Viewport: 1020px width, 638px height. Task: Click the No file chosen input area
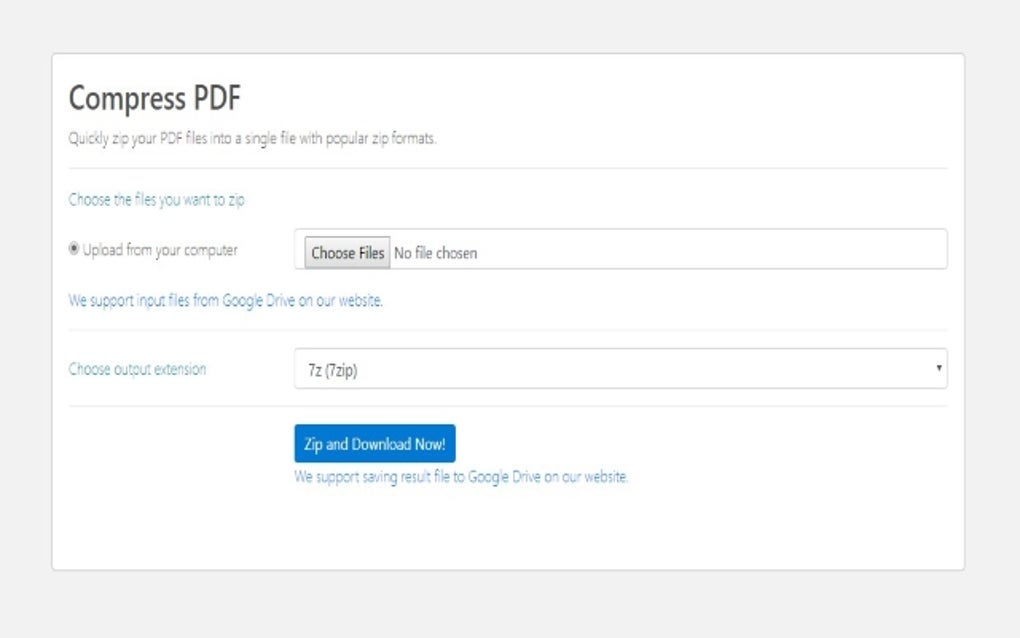[600, 252]
